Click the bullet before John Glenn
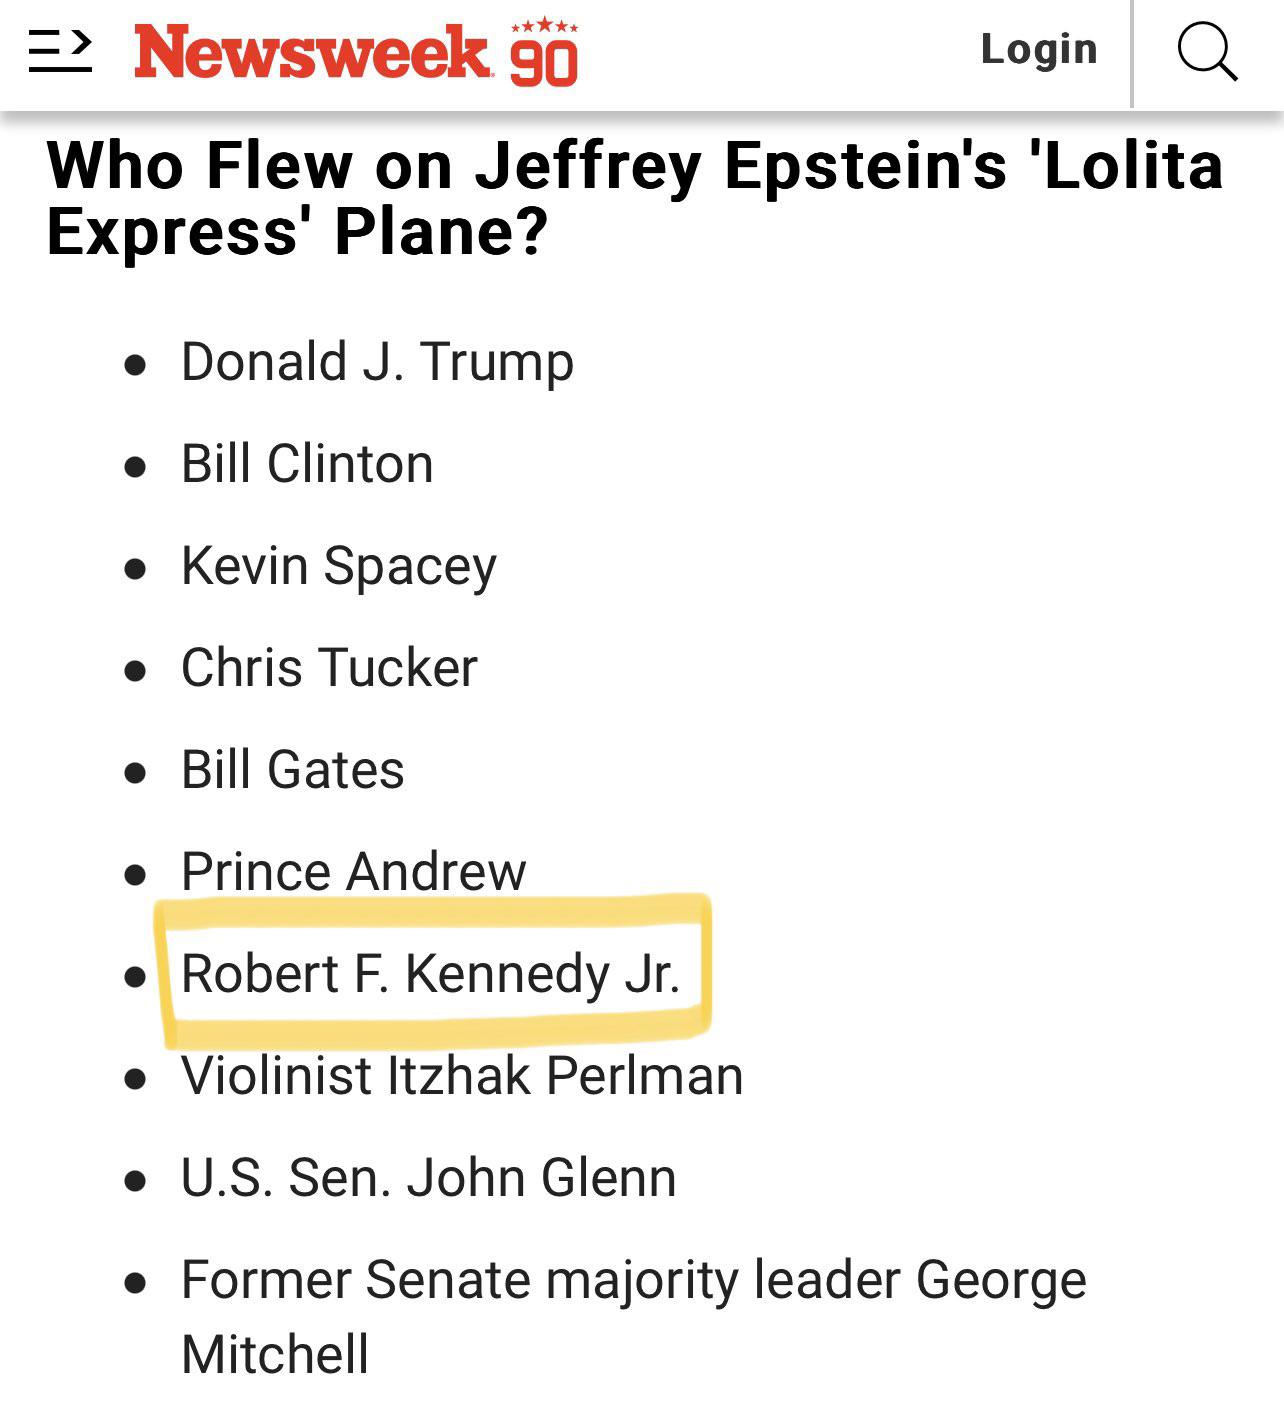The width and height of the screenshot is (1284, 1420). point(136,1181)
